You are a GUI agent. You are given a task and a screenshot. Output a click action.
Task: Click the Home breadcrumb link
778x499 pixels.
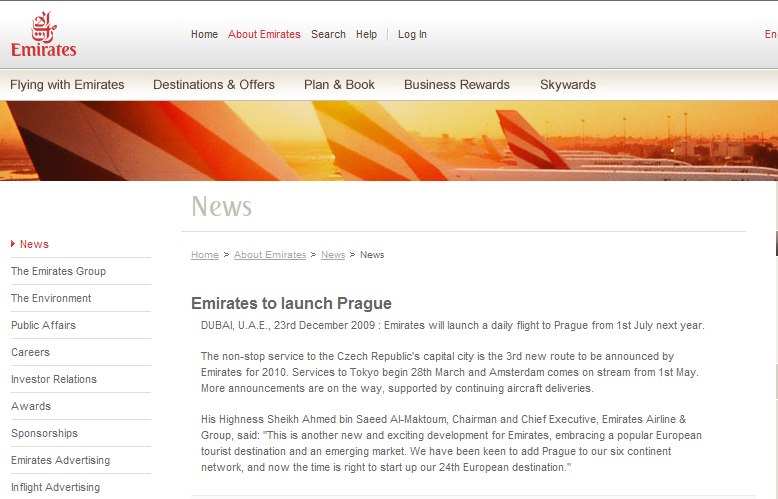coord(205,254)
